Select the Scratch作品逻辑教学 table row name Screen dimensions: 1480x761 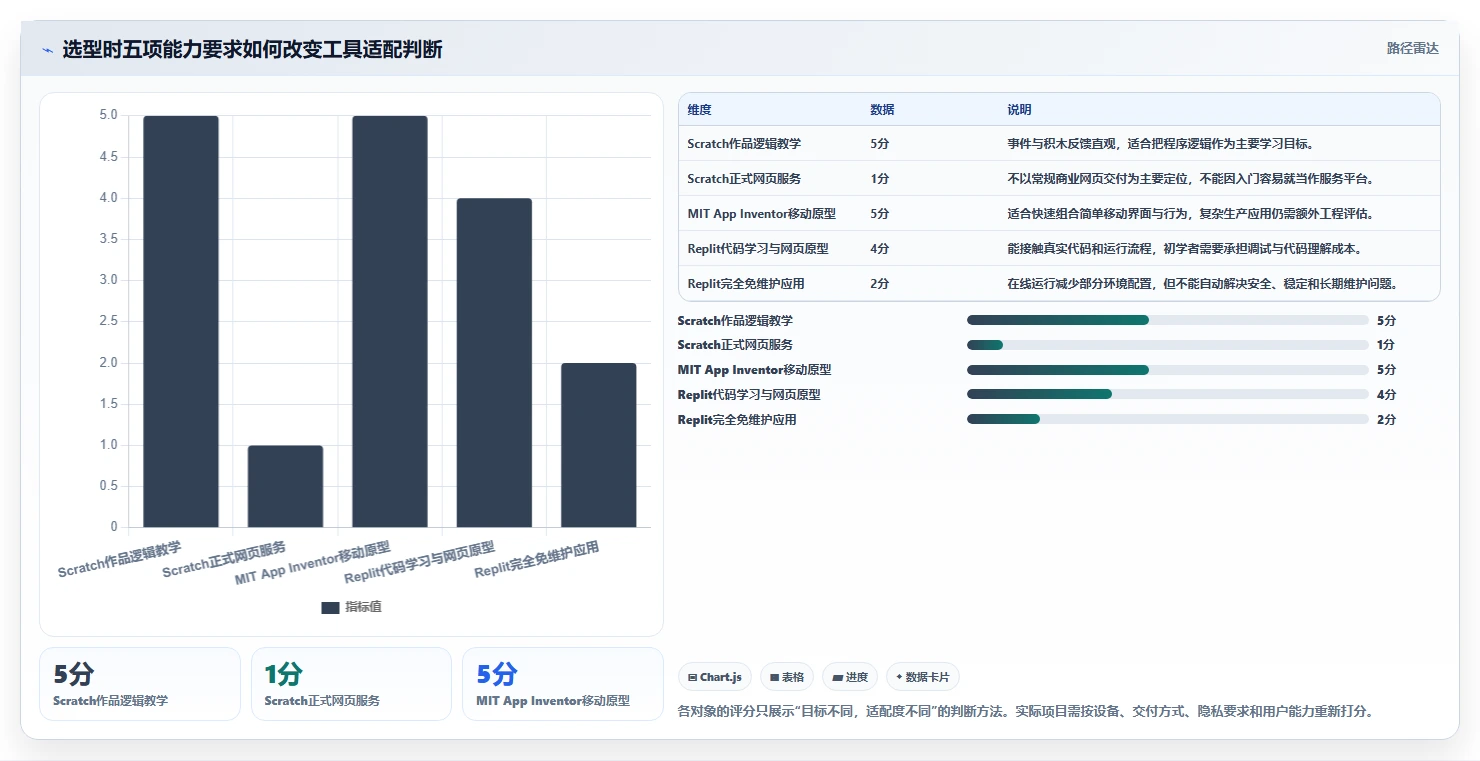tap(744, 144)
